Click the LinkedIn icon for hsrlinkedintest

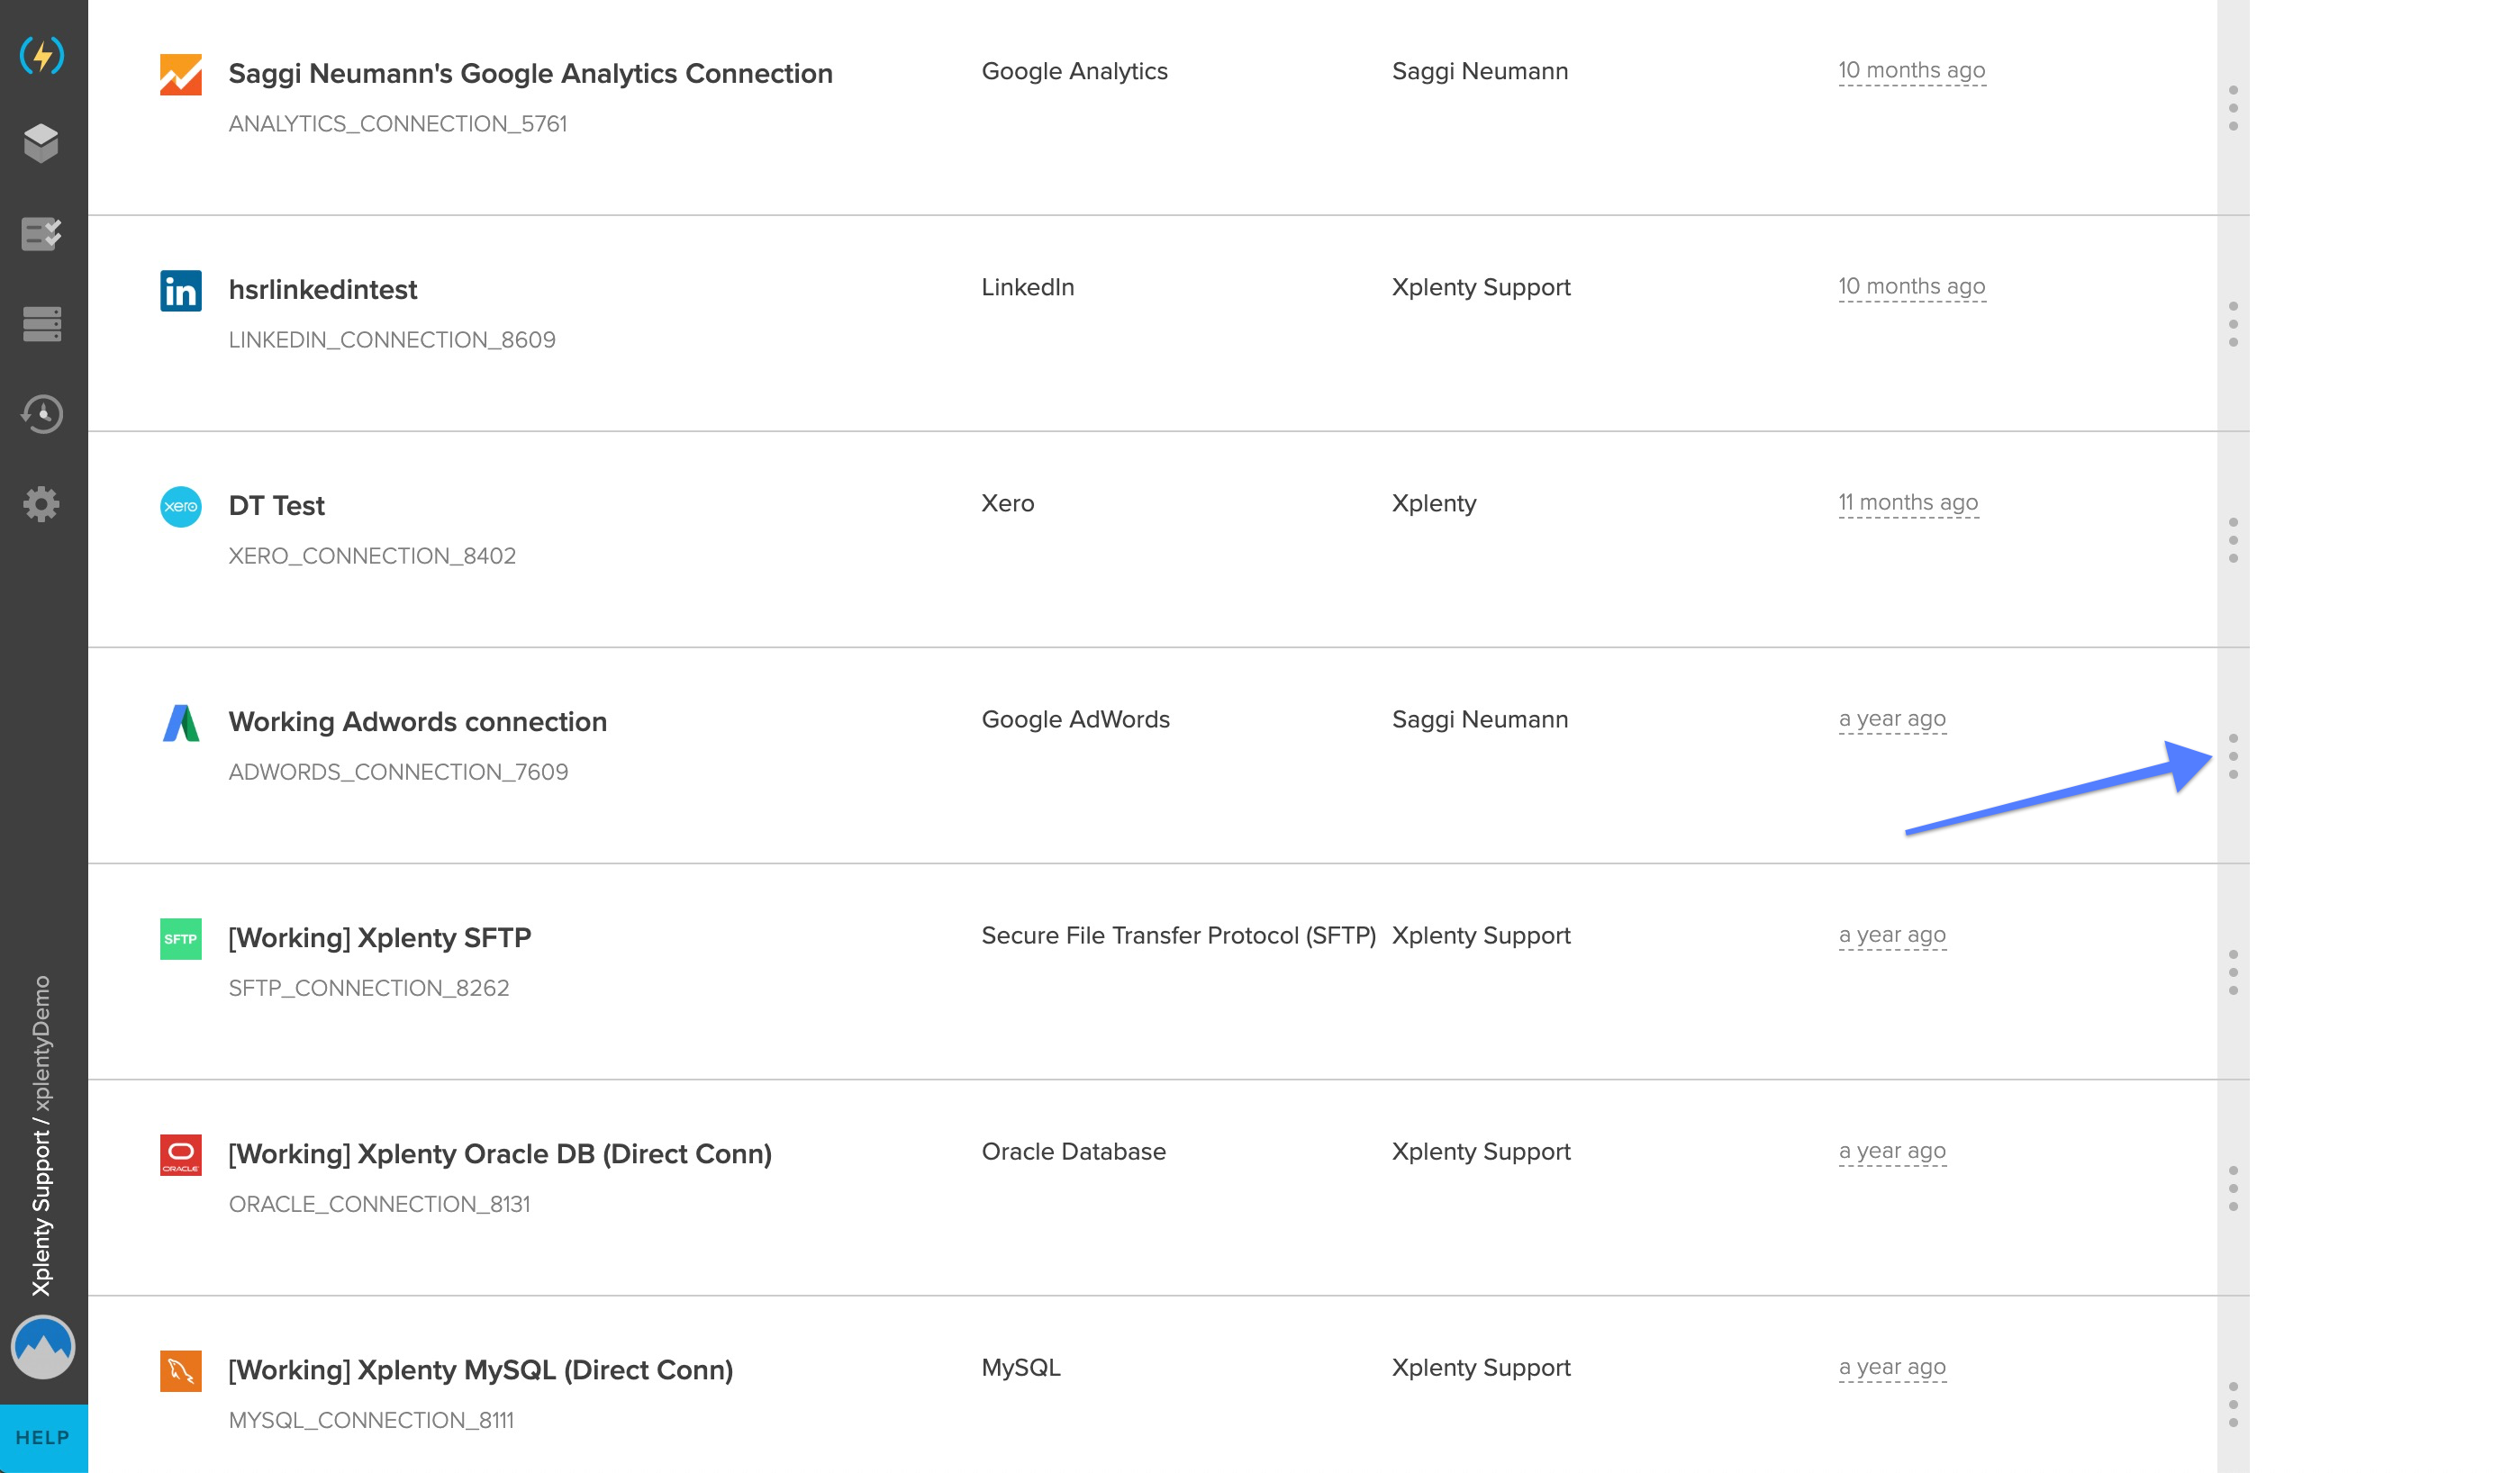[181, 291]
